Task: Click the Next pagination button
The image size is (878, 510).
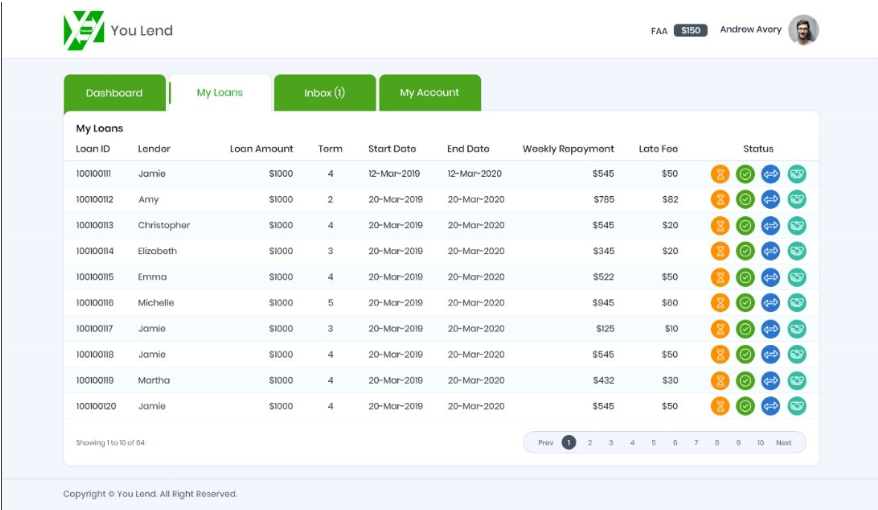Action: point(783,443)
